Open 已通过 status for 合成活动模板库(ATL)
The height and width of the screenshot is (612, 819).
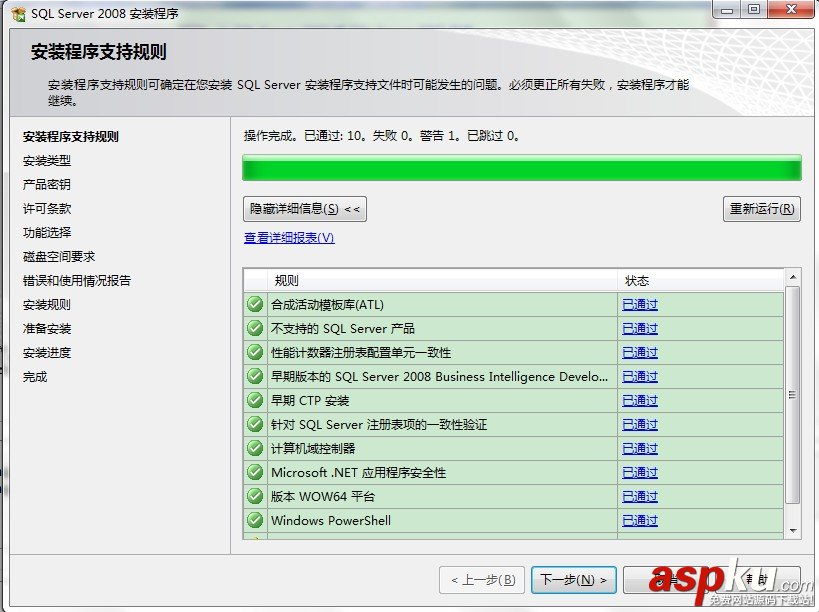[640, 304]
